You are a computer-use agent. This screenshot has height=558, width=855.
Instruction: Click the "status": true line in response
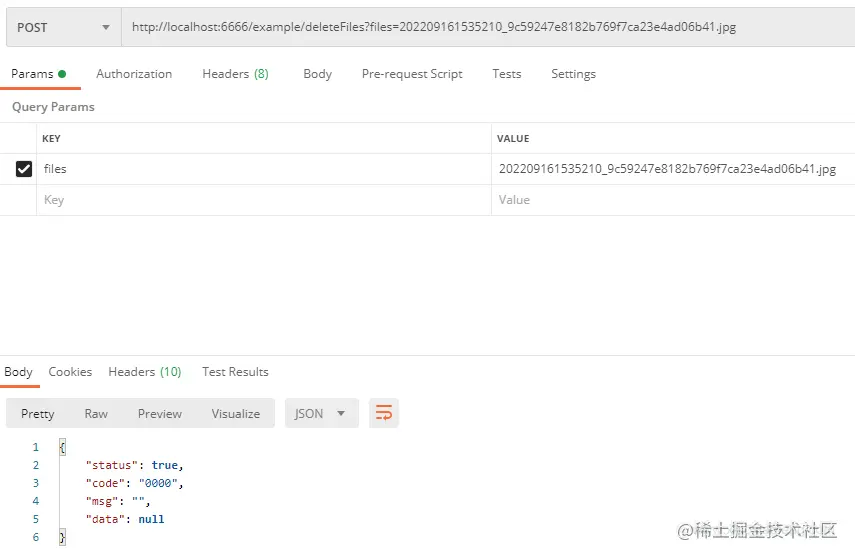pos(134,465)
